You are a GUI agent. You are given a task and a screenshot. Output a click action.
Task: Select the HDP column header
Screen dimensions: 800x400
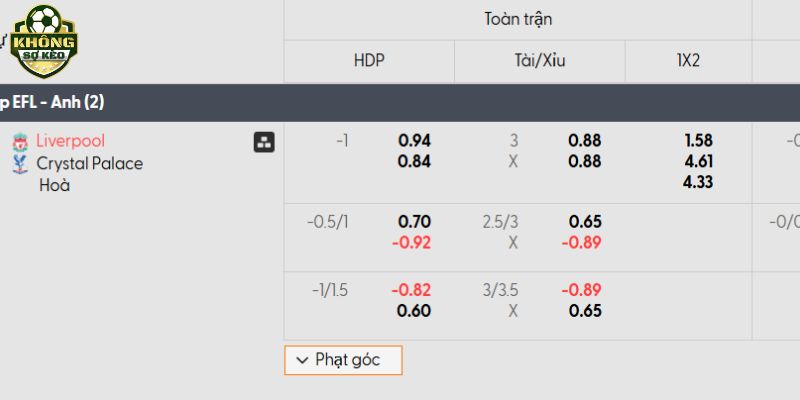pos(369,60)
